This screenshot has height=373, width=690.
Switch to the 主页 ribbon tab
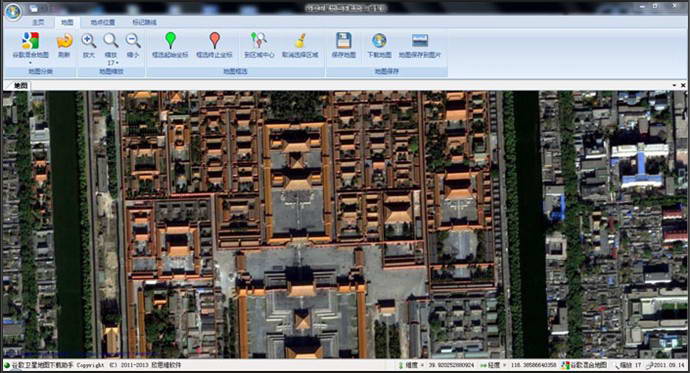pyautogui.click(x=38, y=22)
